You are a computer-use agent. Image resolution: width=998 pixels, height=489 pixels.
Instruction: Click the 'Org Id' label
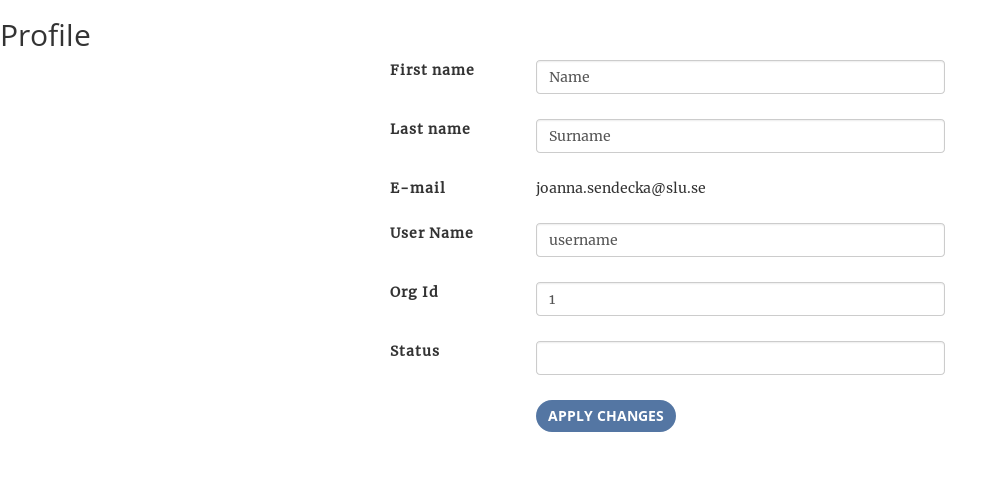pos(414,292)
